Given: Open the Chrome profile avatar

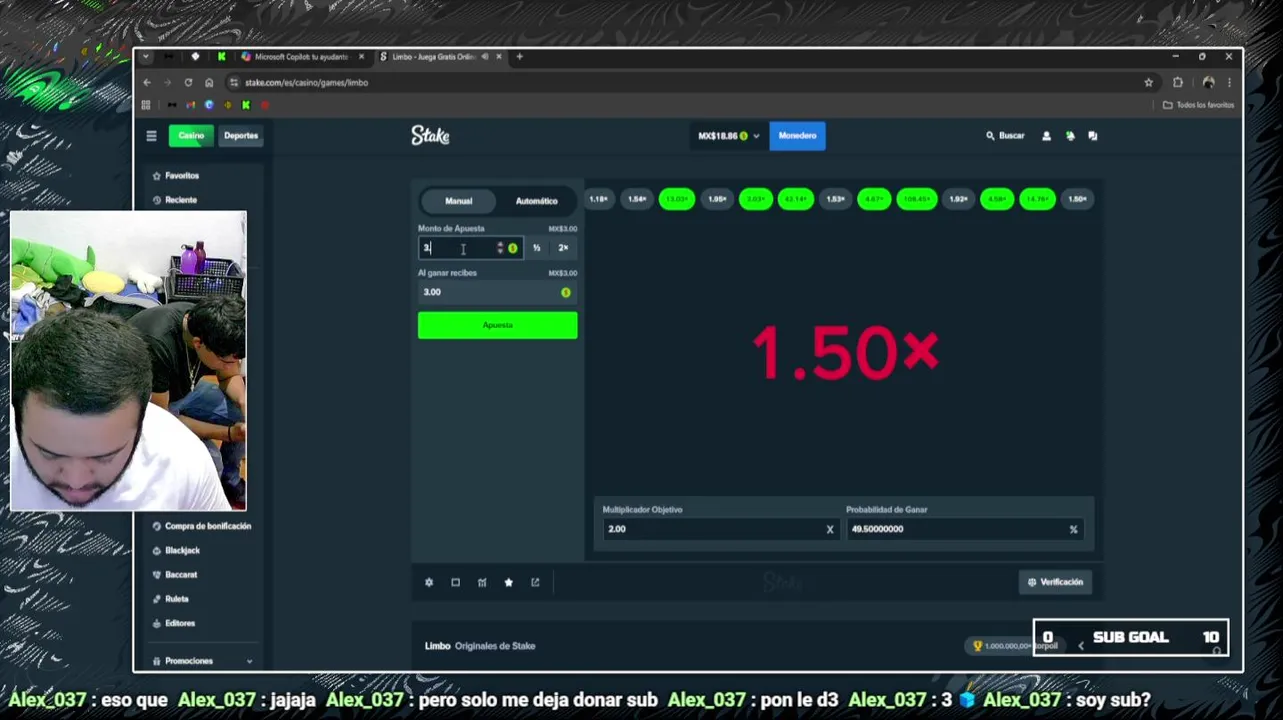Looking at the screenshot, I should click(x=1208, y=83).
